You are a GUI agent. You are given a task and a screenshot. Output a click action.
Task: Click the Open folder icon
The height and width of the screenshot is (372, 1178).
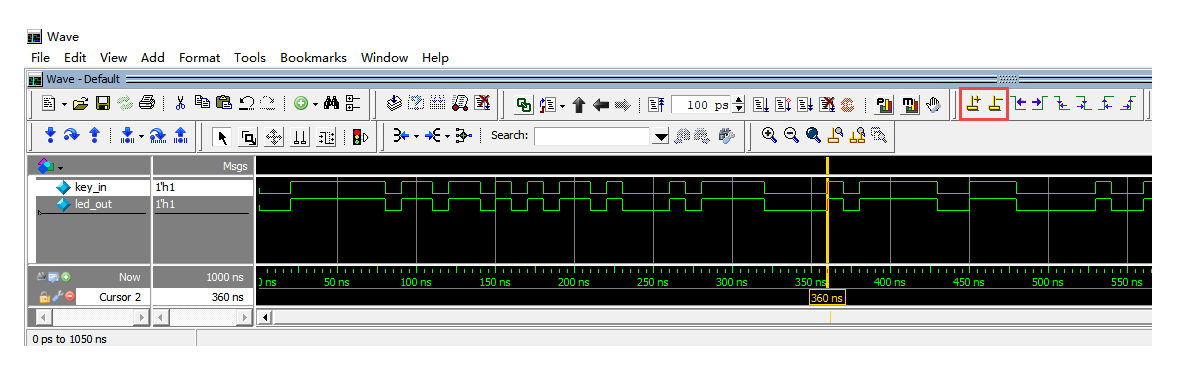tap(80, 104)
